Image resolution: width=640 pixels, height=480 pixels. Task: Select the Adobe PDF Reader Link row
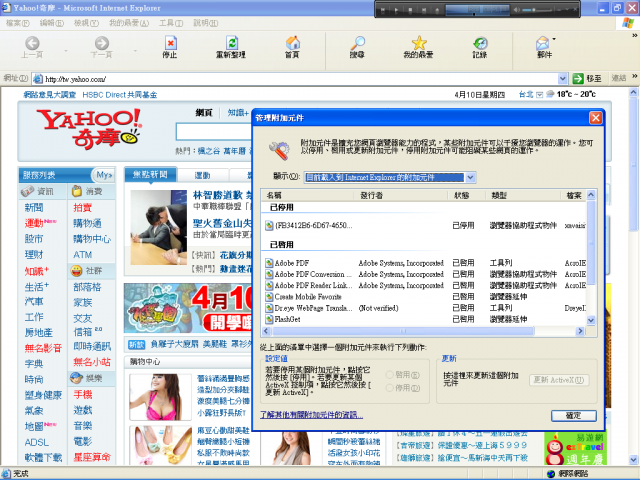click(424, 285)
